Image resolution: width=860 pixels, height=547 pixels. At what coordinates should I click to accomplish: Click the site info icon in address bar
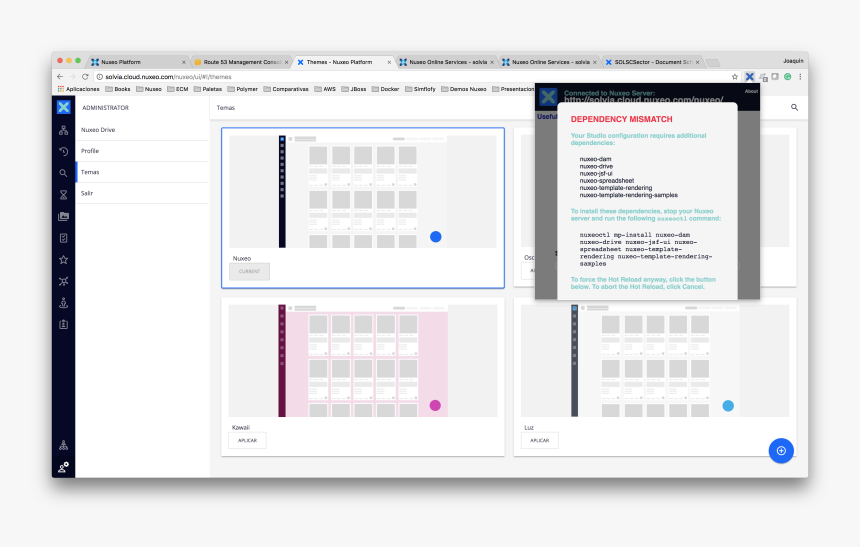pos(100,77)
